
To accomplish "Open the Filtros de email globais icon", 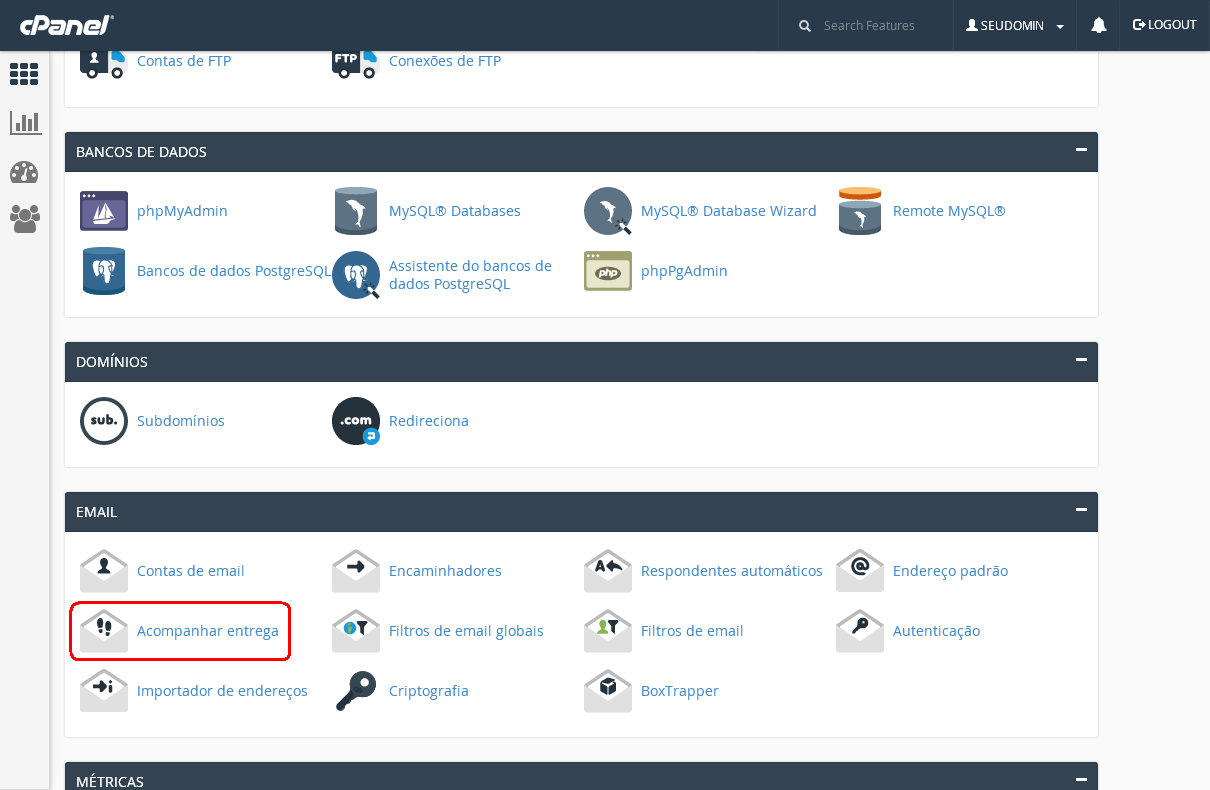I will (356, 631).
